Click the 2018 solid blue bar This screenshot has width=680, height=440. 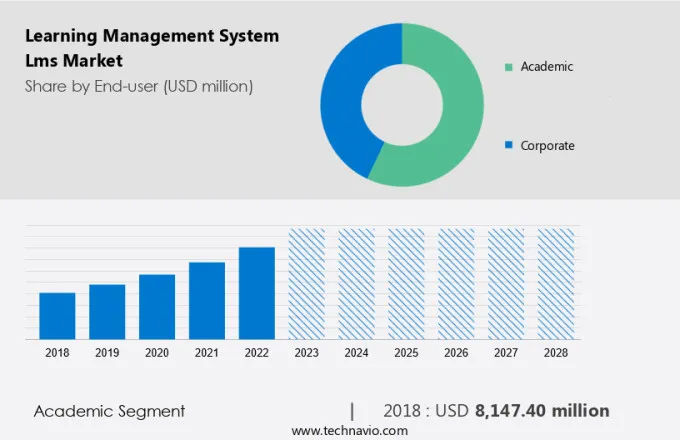click(x=57, y=315)
